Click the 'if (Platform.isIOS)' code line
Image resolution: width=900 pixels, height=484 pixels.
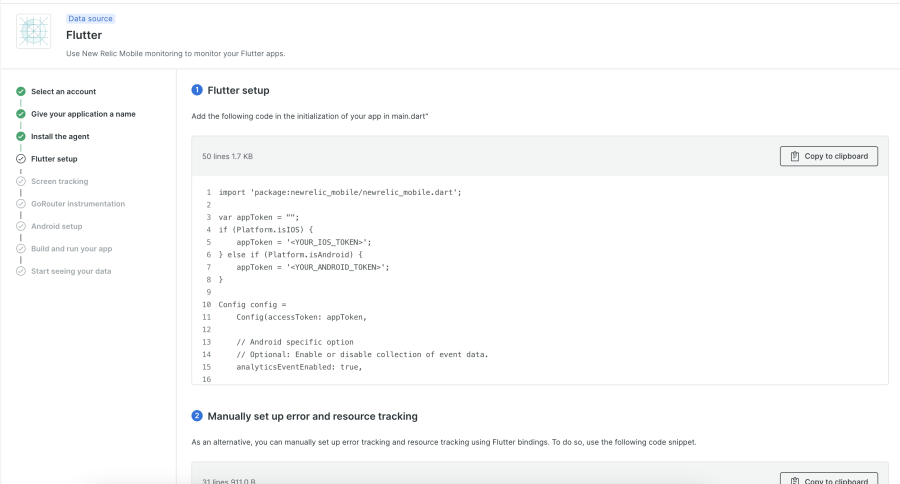pyautogui.click(x=266, y=230)
